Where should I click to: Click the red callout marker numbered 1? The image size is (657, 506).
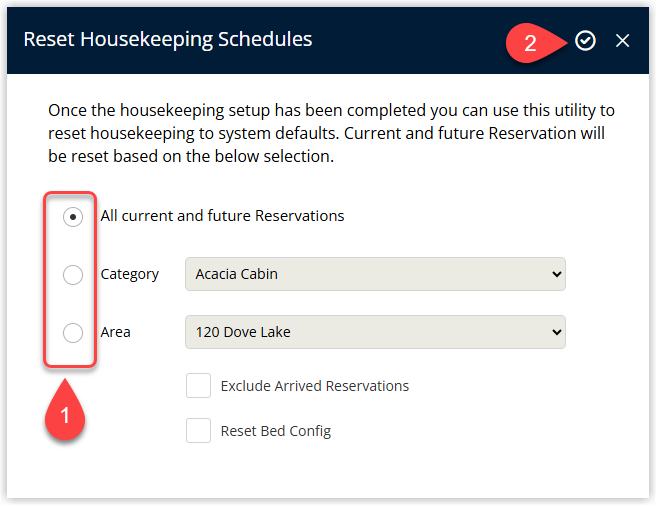65,410
